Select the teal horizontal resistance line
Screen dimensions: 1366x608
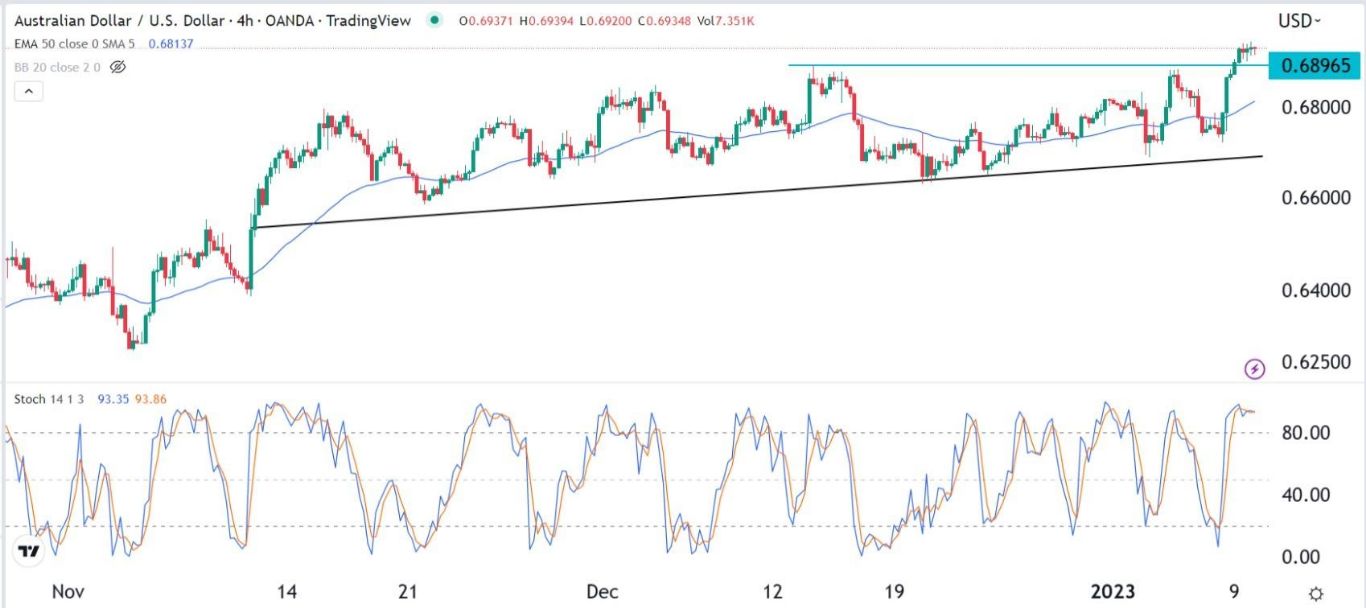(1000, 65)
